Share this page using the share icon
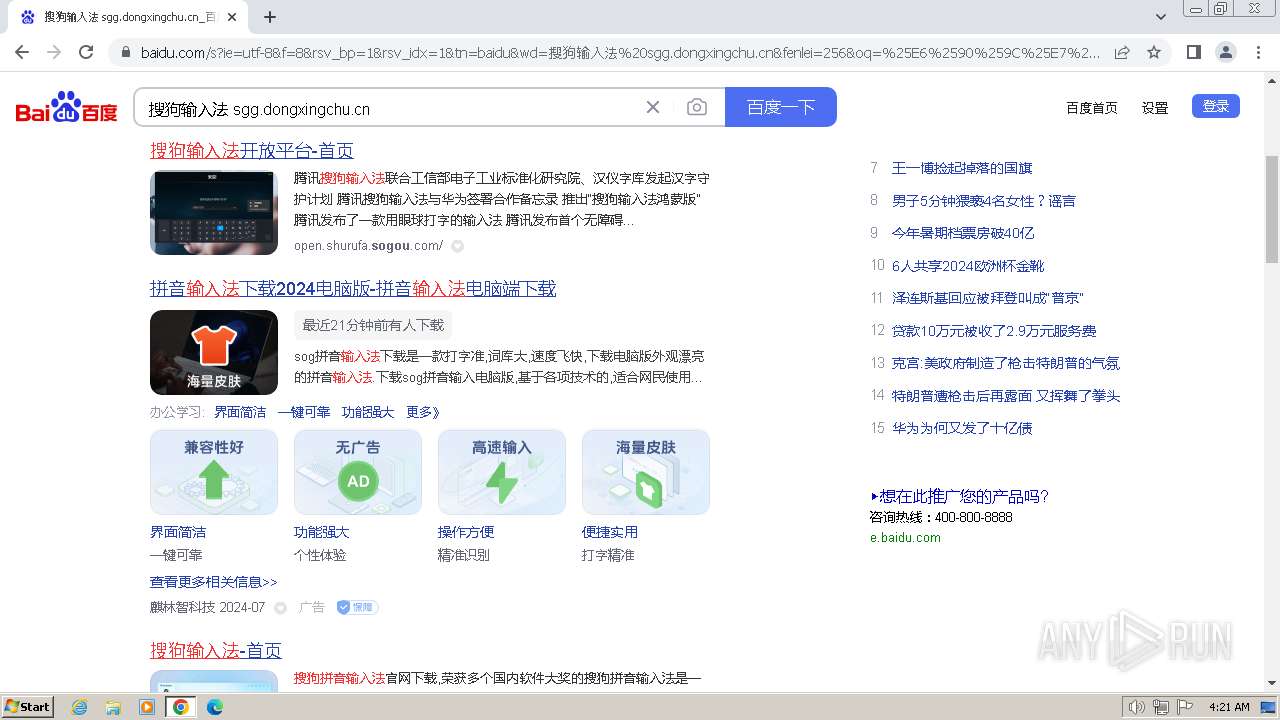1280x720 pixels. coord(1122,52)
